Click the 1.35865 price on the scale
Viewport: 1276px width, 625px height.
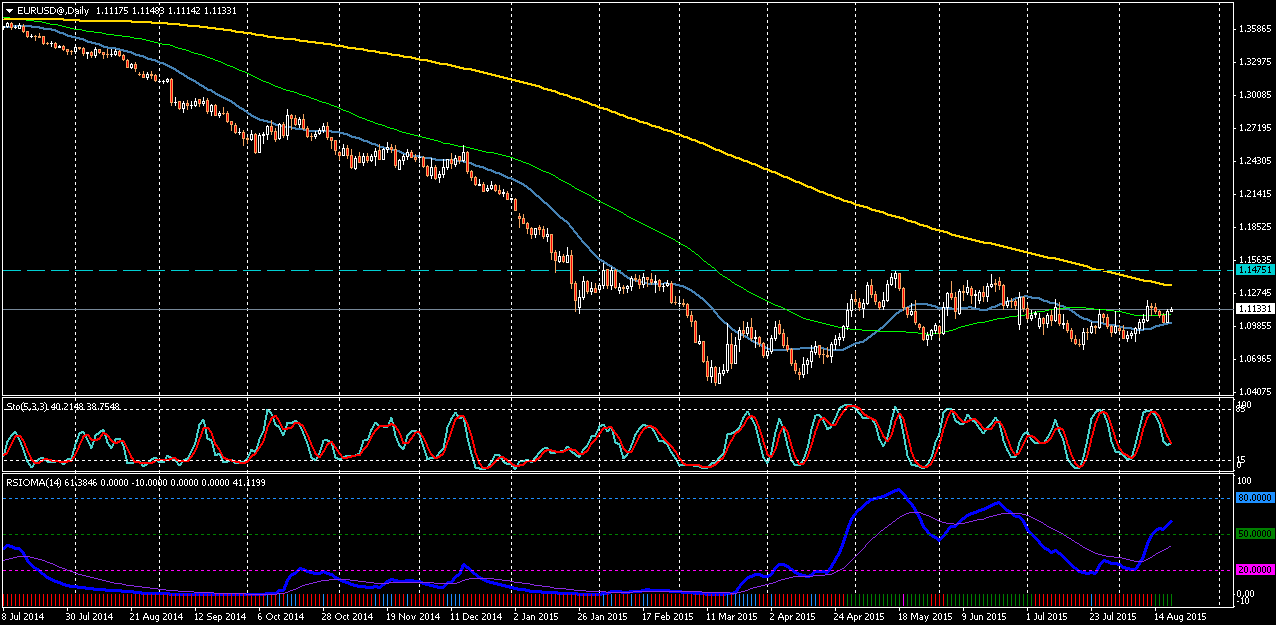(1253, 29)
